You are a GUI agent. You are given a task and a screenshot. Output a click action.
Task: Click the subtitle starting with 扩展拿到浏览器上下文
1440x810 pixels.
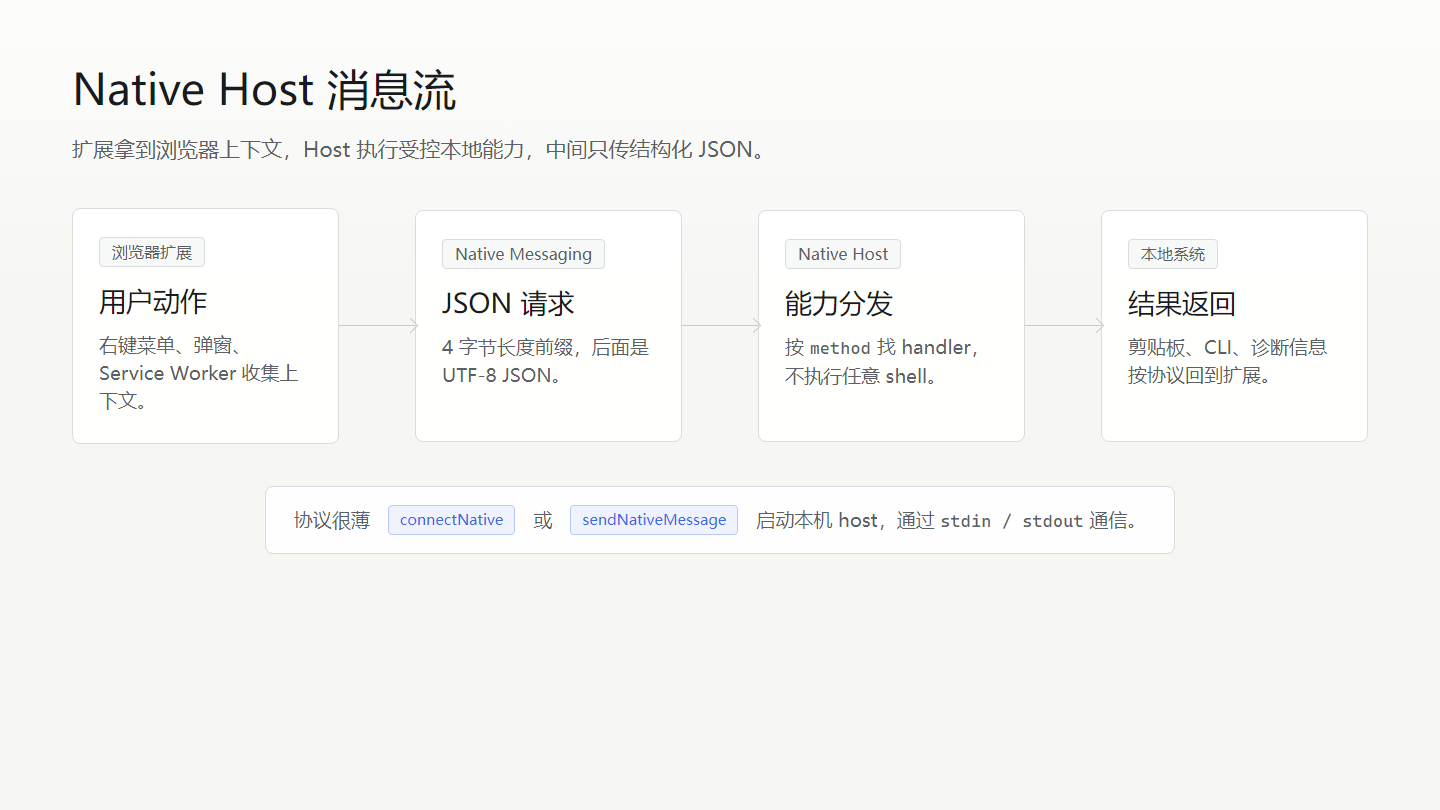[420, 150]
